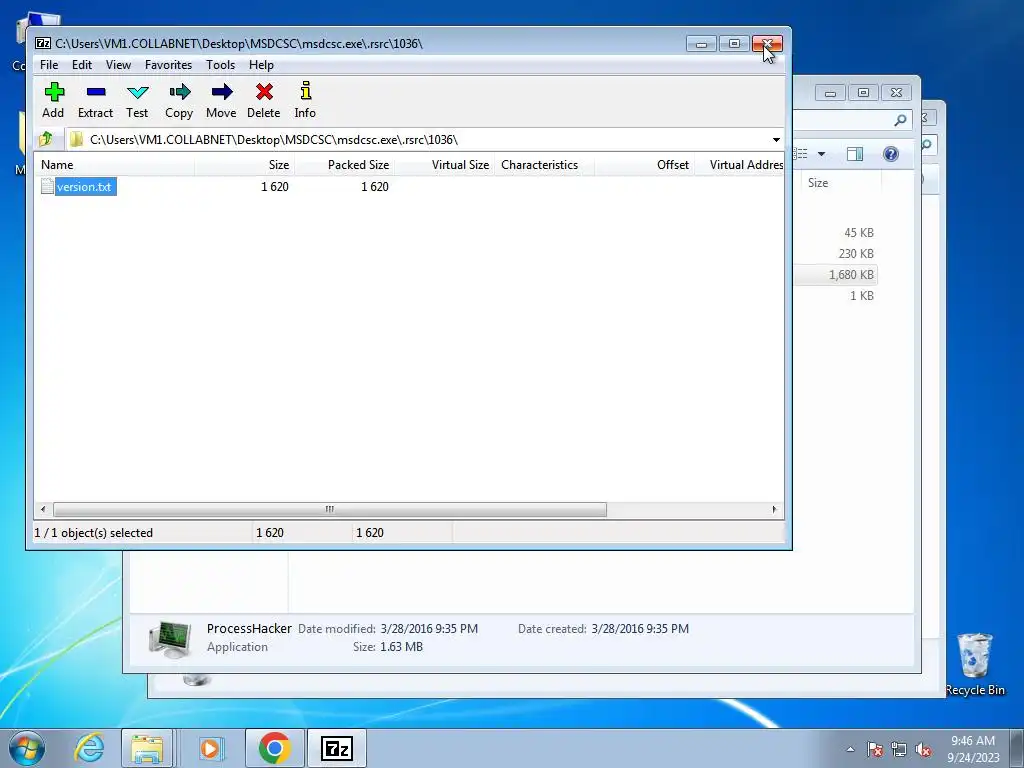Sort by the Name column header

(114, 165)
